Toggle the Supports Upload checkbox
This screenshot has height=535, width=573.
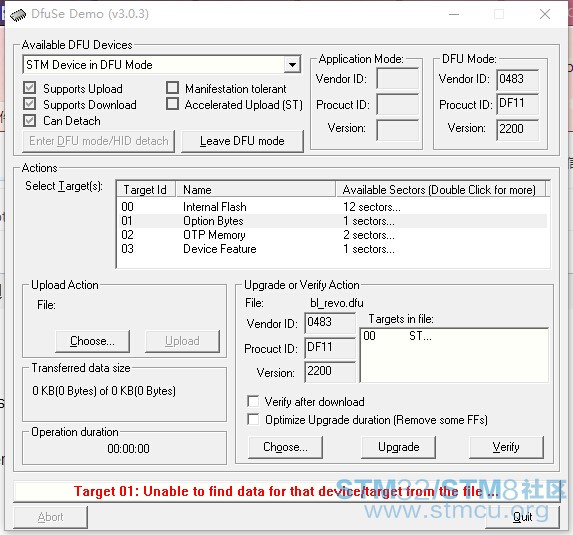(x=30, y=88)
